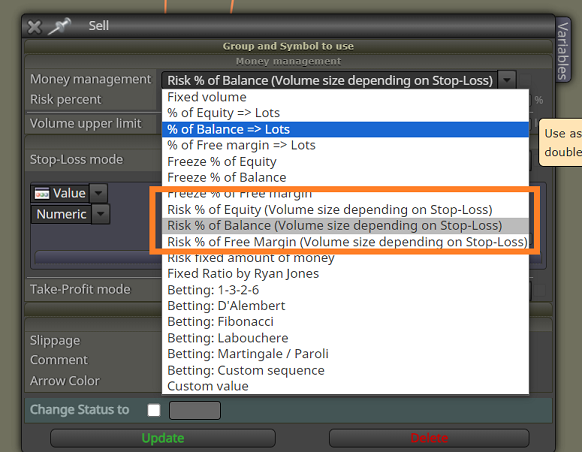This screenshot has width=582, height=452.
Task: Select Freeze % of Equity option
Action: [345, 161]
